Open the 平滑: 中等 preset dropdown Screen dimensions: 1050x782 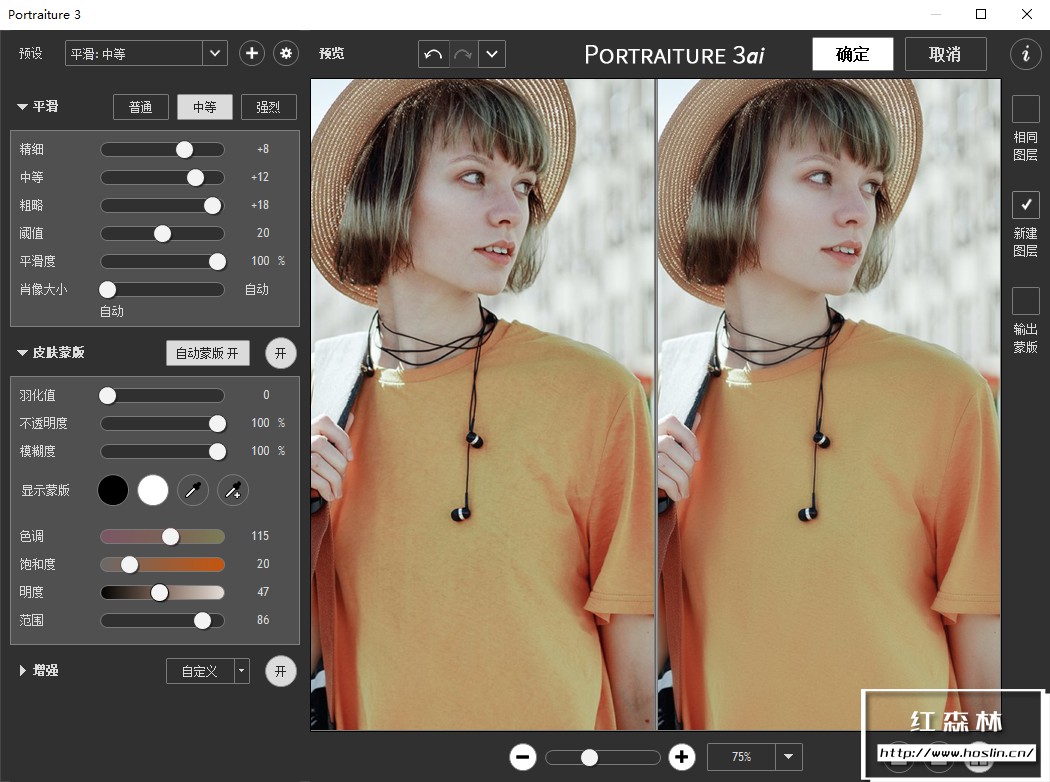point(146,54)
